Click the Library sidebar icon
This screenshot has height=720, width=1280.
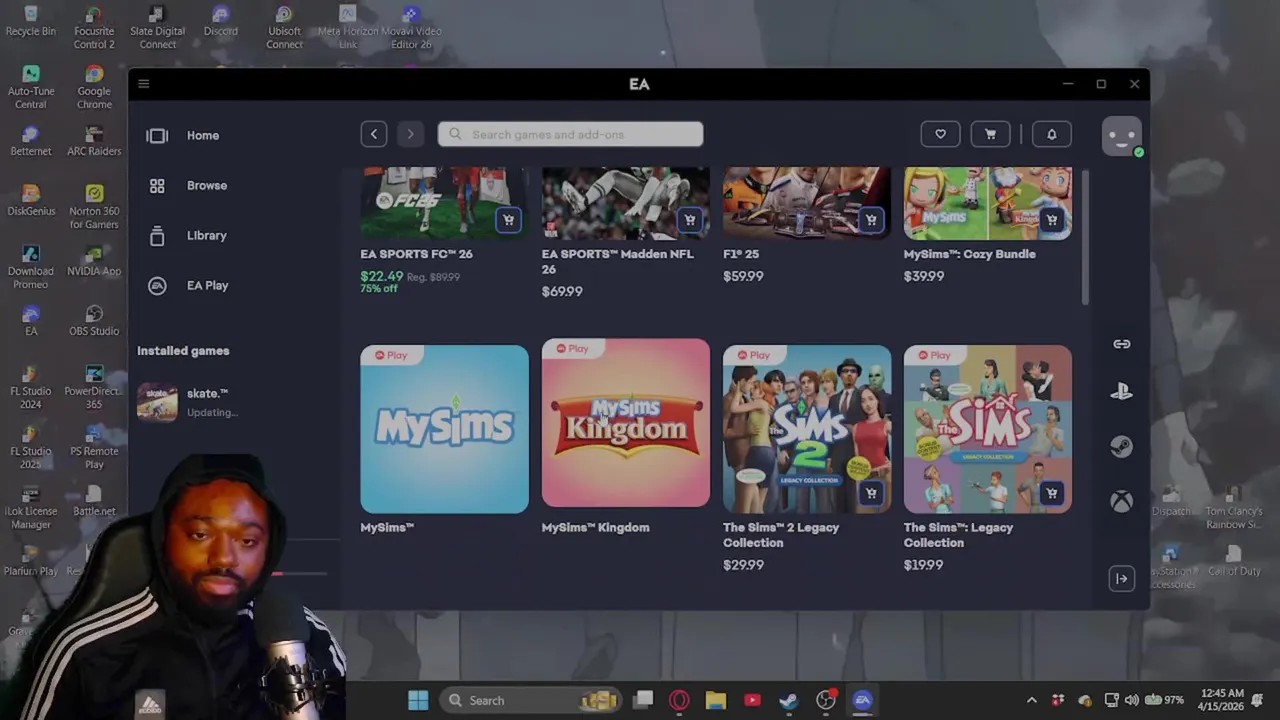click(157, 235)
